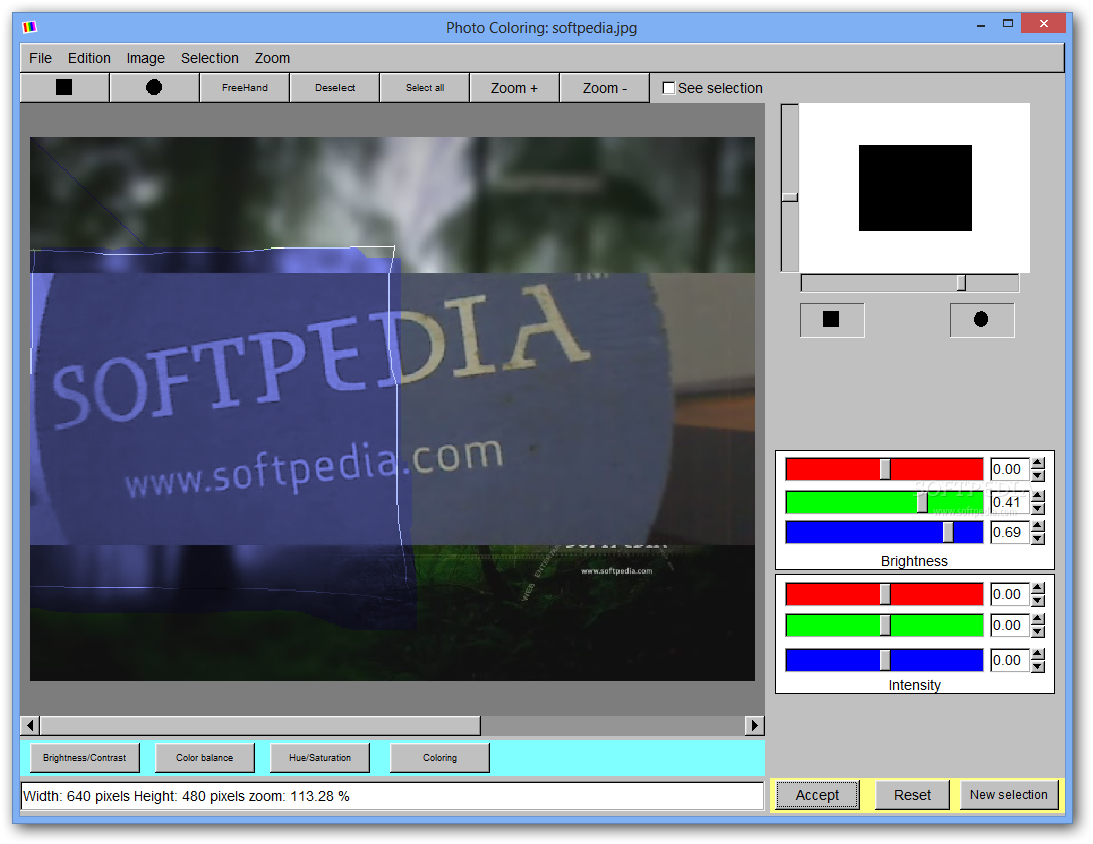Open the Color balance adjustment
The height and width of the screenshot is (844, 1093).
(x=205, y=758)
